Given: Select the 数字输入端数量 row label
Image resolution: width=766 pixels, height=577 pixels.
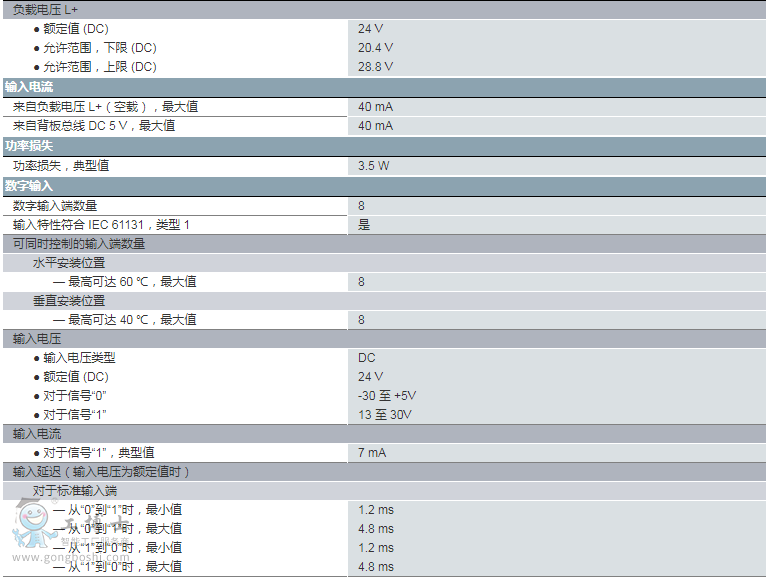Looking at the screenshot, I should pos(55,206).
